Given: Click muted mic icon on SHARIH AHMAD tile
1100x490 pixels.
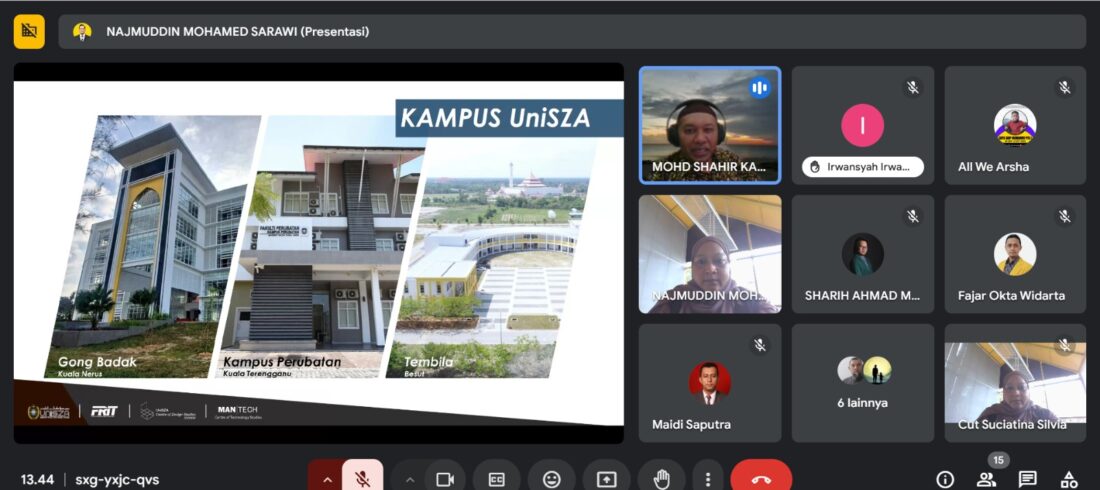Looking at the screenshot, I should (912, 216).
